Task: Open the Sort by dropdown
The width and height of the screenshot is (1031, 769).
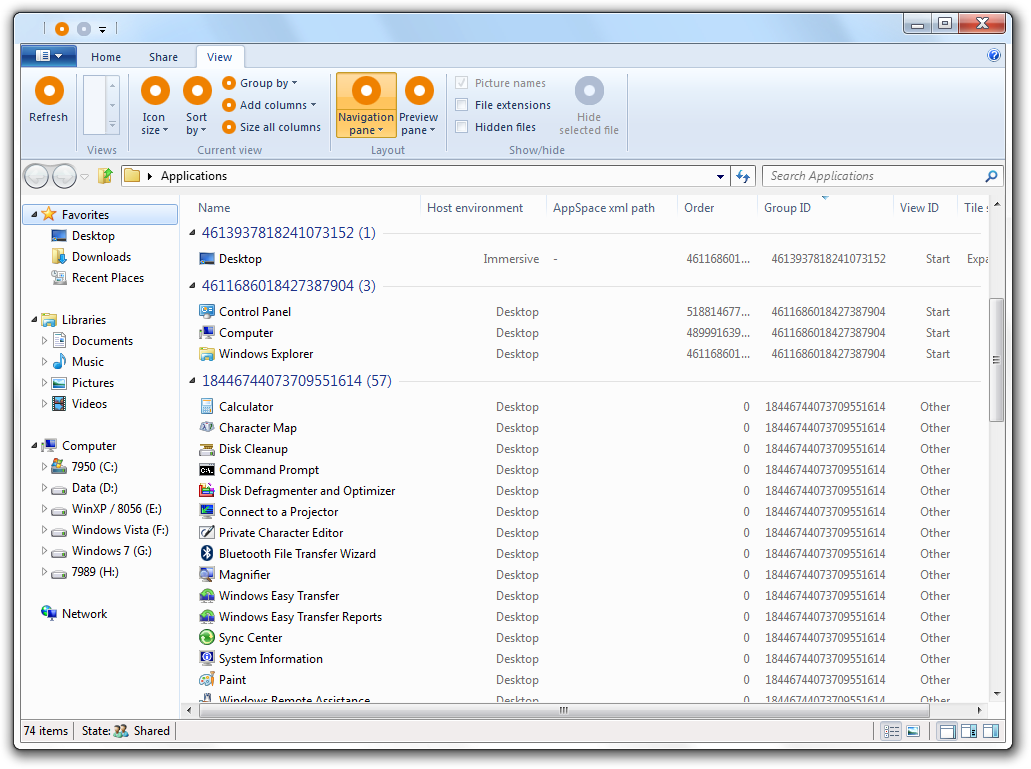Action: coord(196,105)
